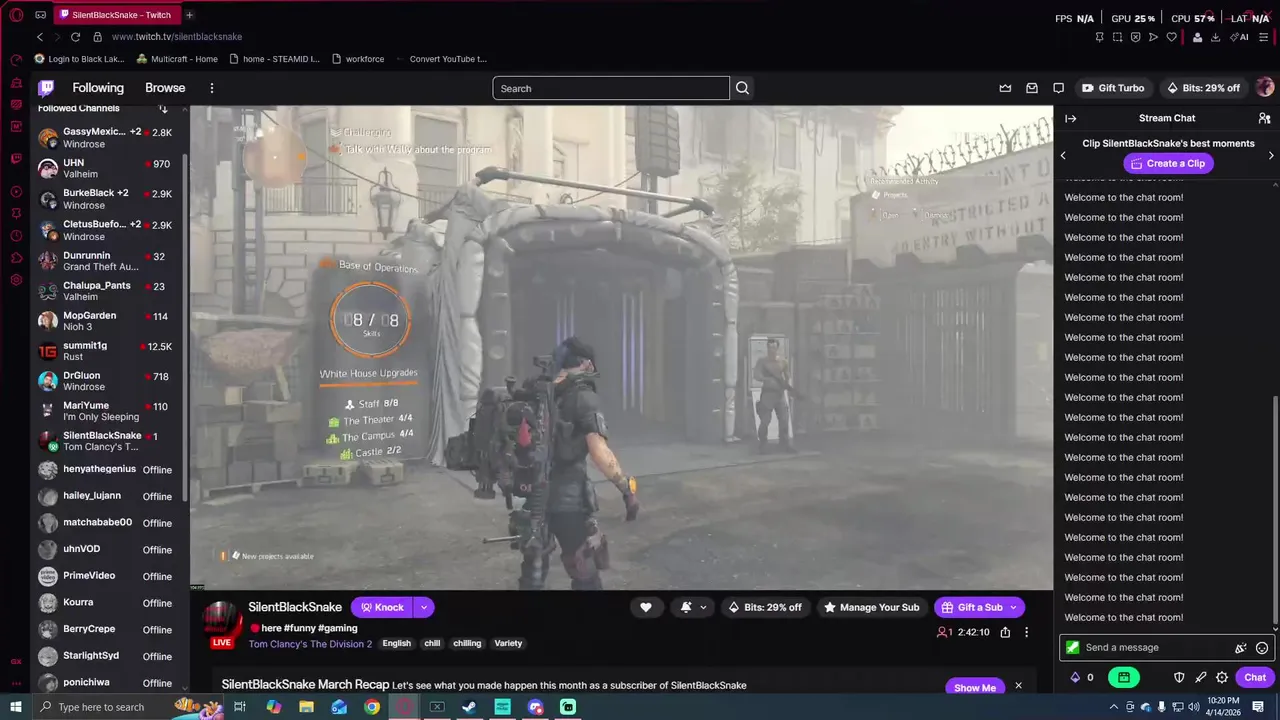Open the Following tab

(x=98, y=88)
